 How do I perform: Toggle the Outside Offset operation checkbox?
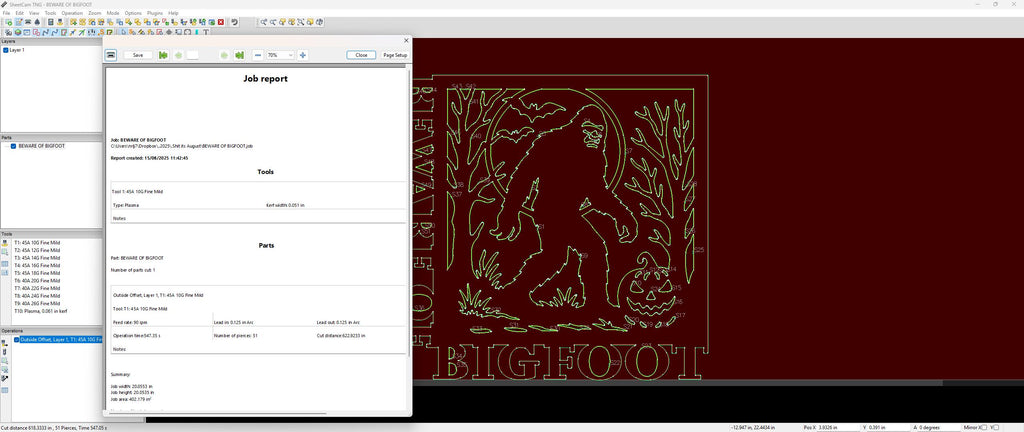point(17,339)
